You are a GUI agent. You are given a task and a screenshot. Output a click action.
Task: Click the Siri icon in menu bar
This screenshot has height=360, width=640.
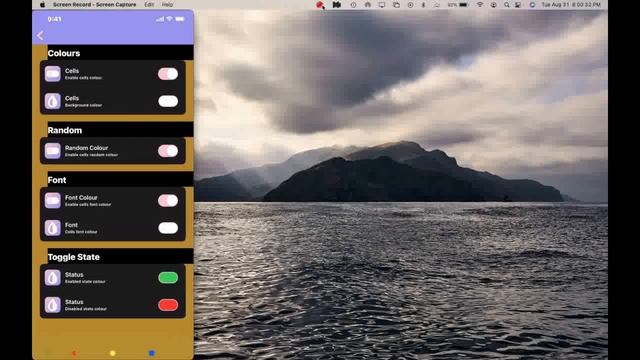(x=532, y=5)
